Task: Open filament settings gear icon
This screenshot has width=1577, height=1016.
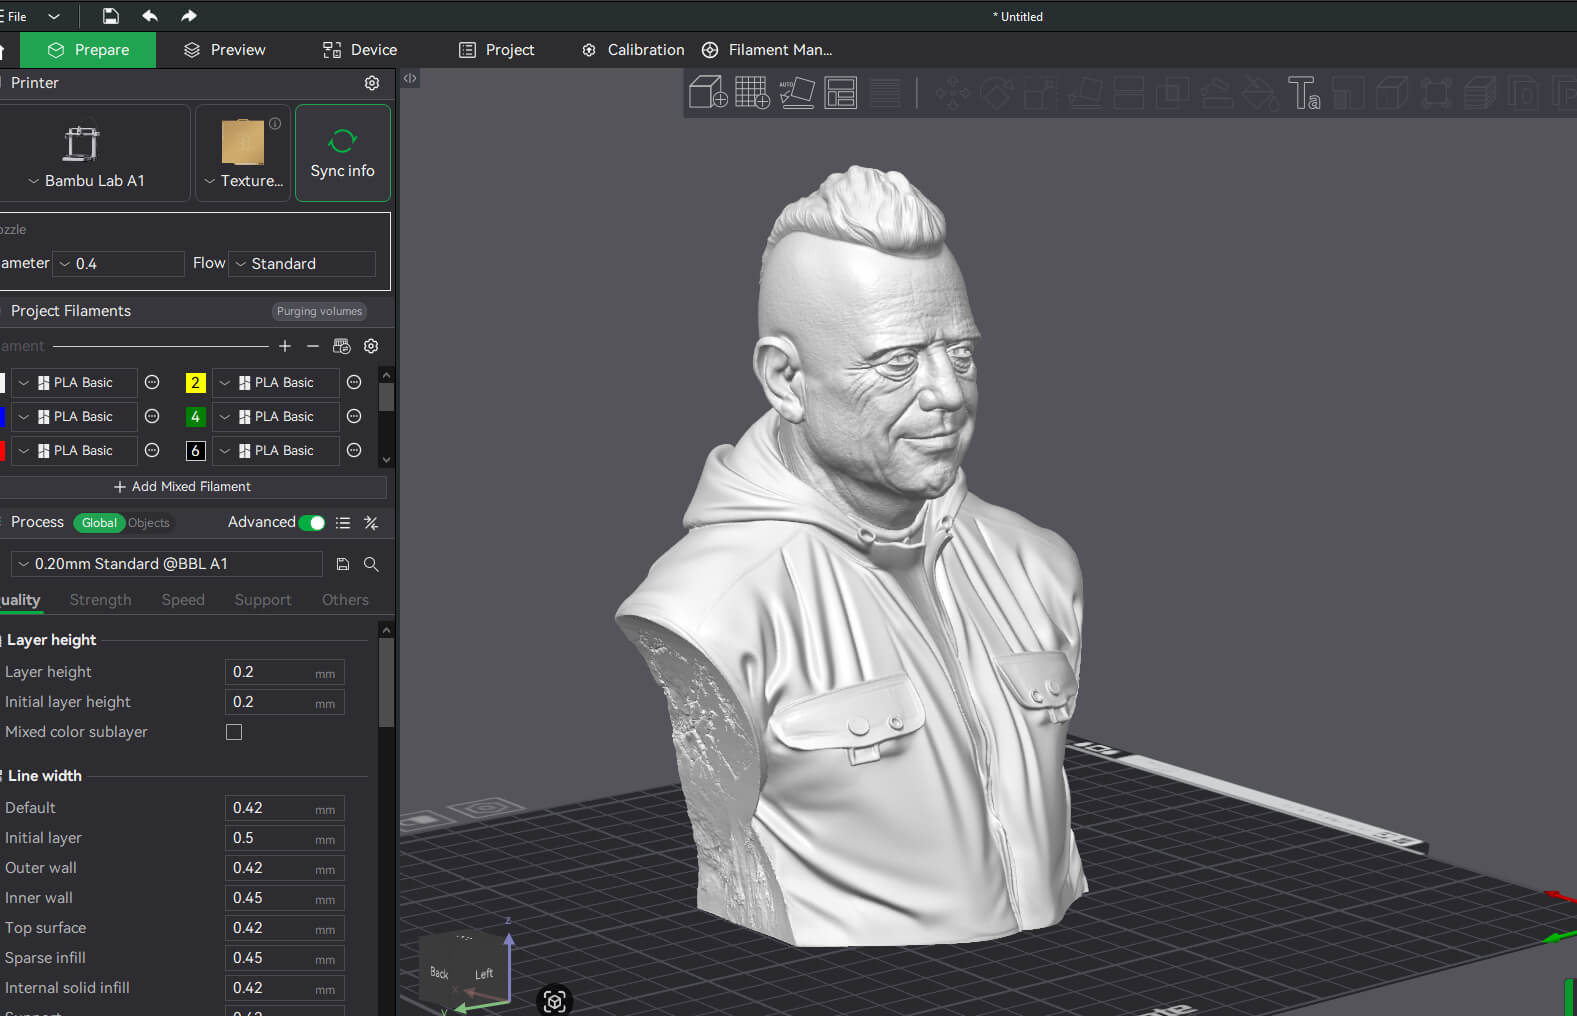Action: [371, 346]
